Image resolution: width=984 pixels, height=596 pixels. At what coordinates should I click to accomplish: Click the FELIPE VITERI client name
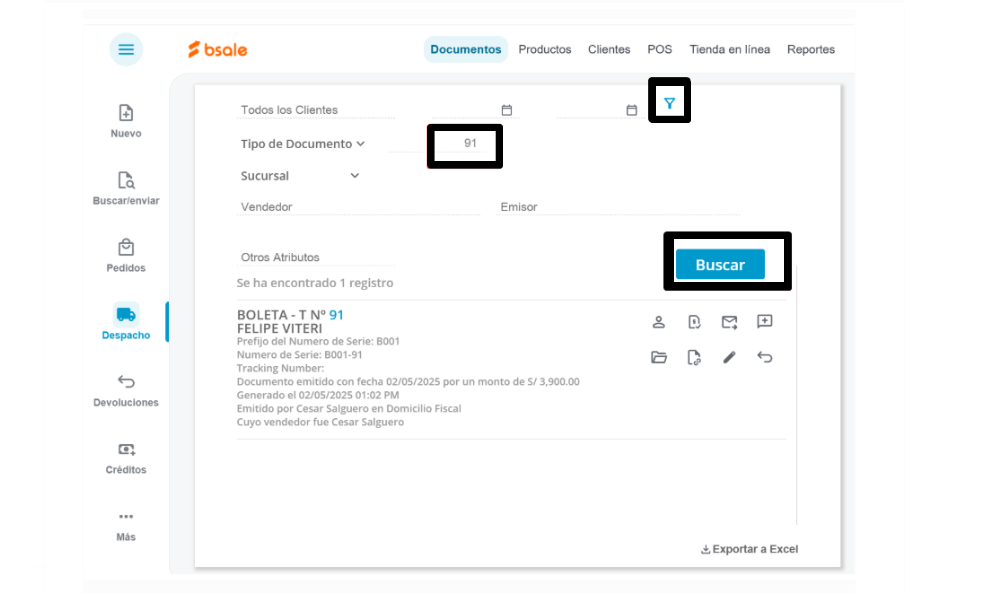[279, 329]
